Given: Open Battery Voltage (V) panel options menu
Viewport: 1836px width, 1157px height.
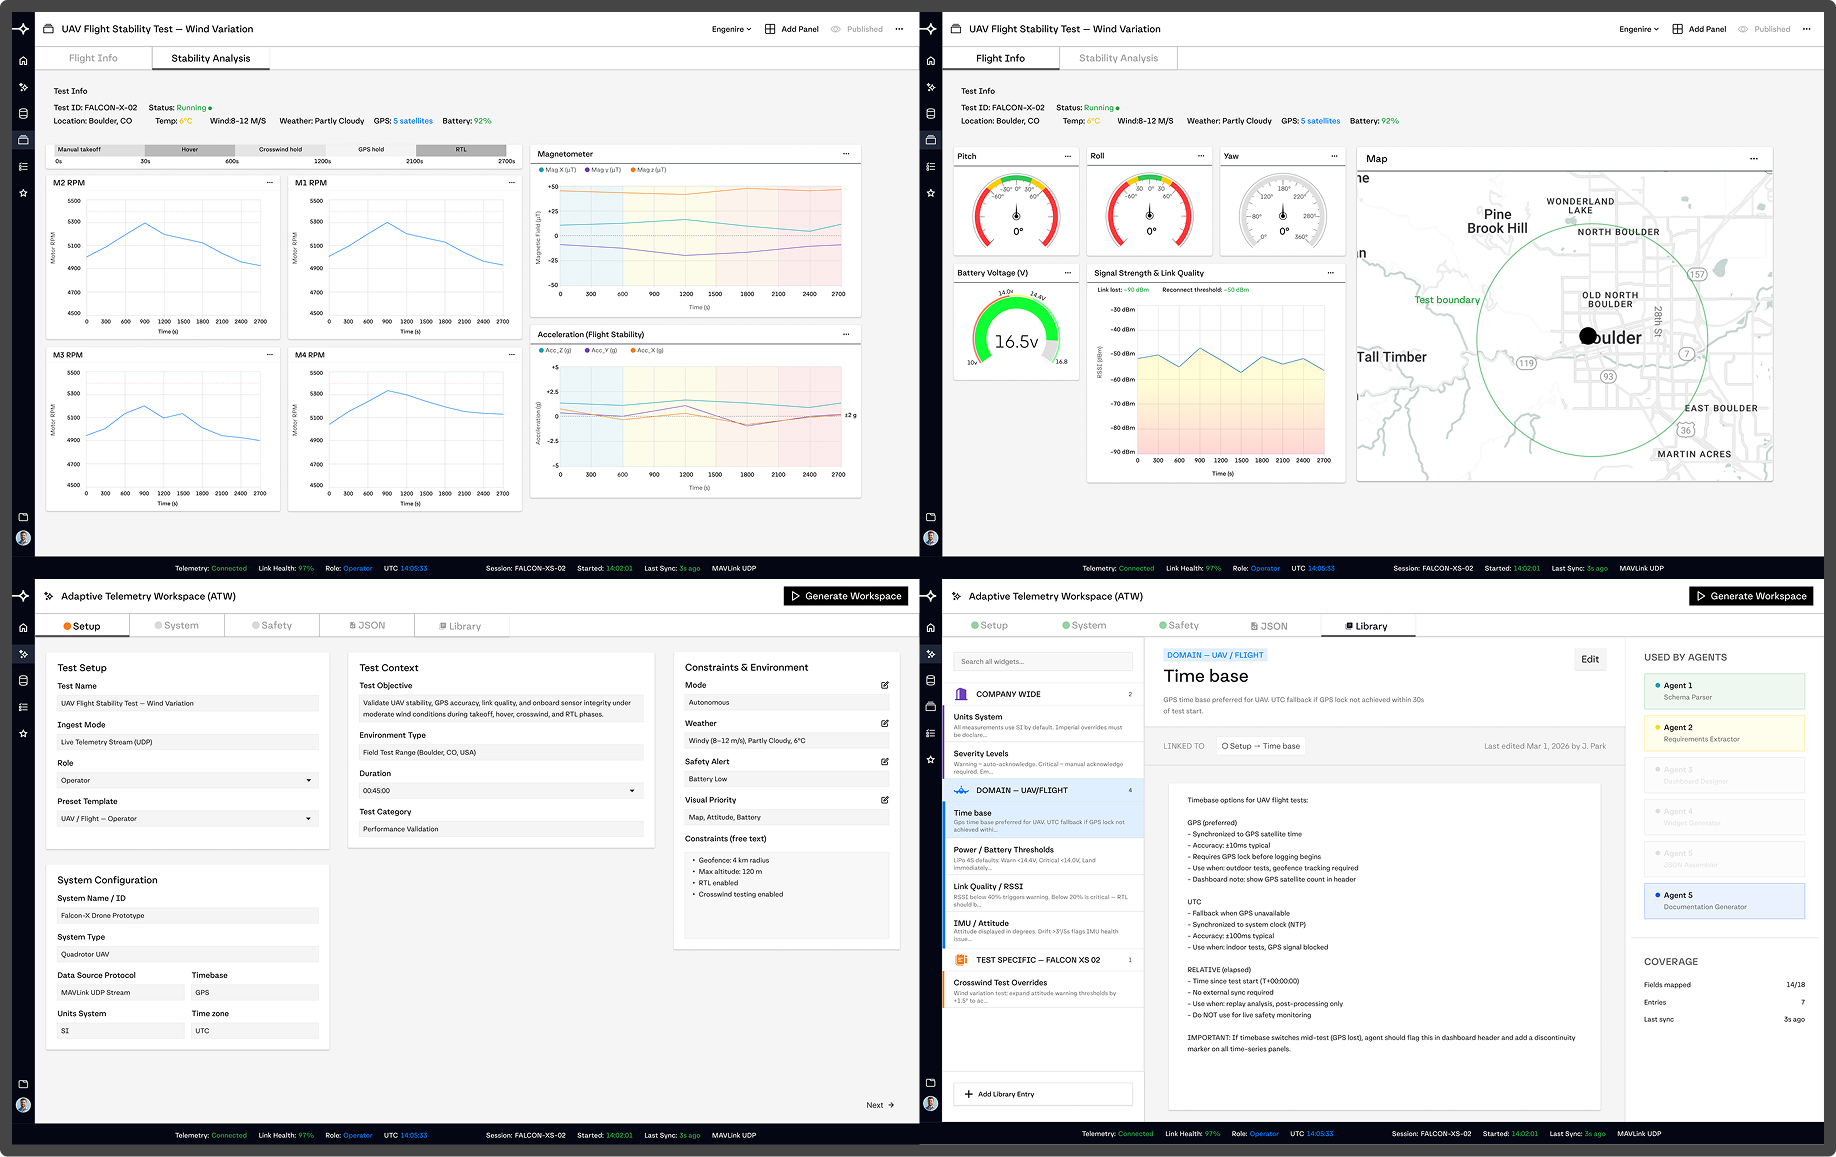Looking at the screenshot, I should pos(1068,273).
